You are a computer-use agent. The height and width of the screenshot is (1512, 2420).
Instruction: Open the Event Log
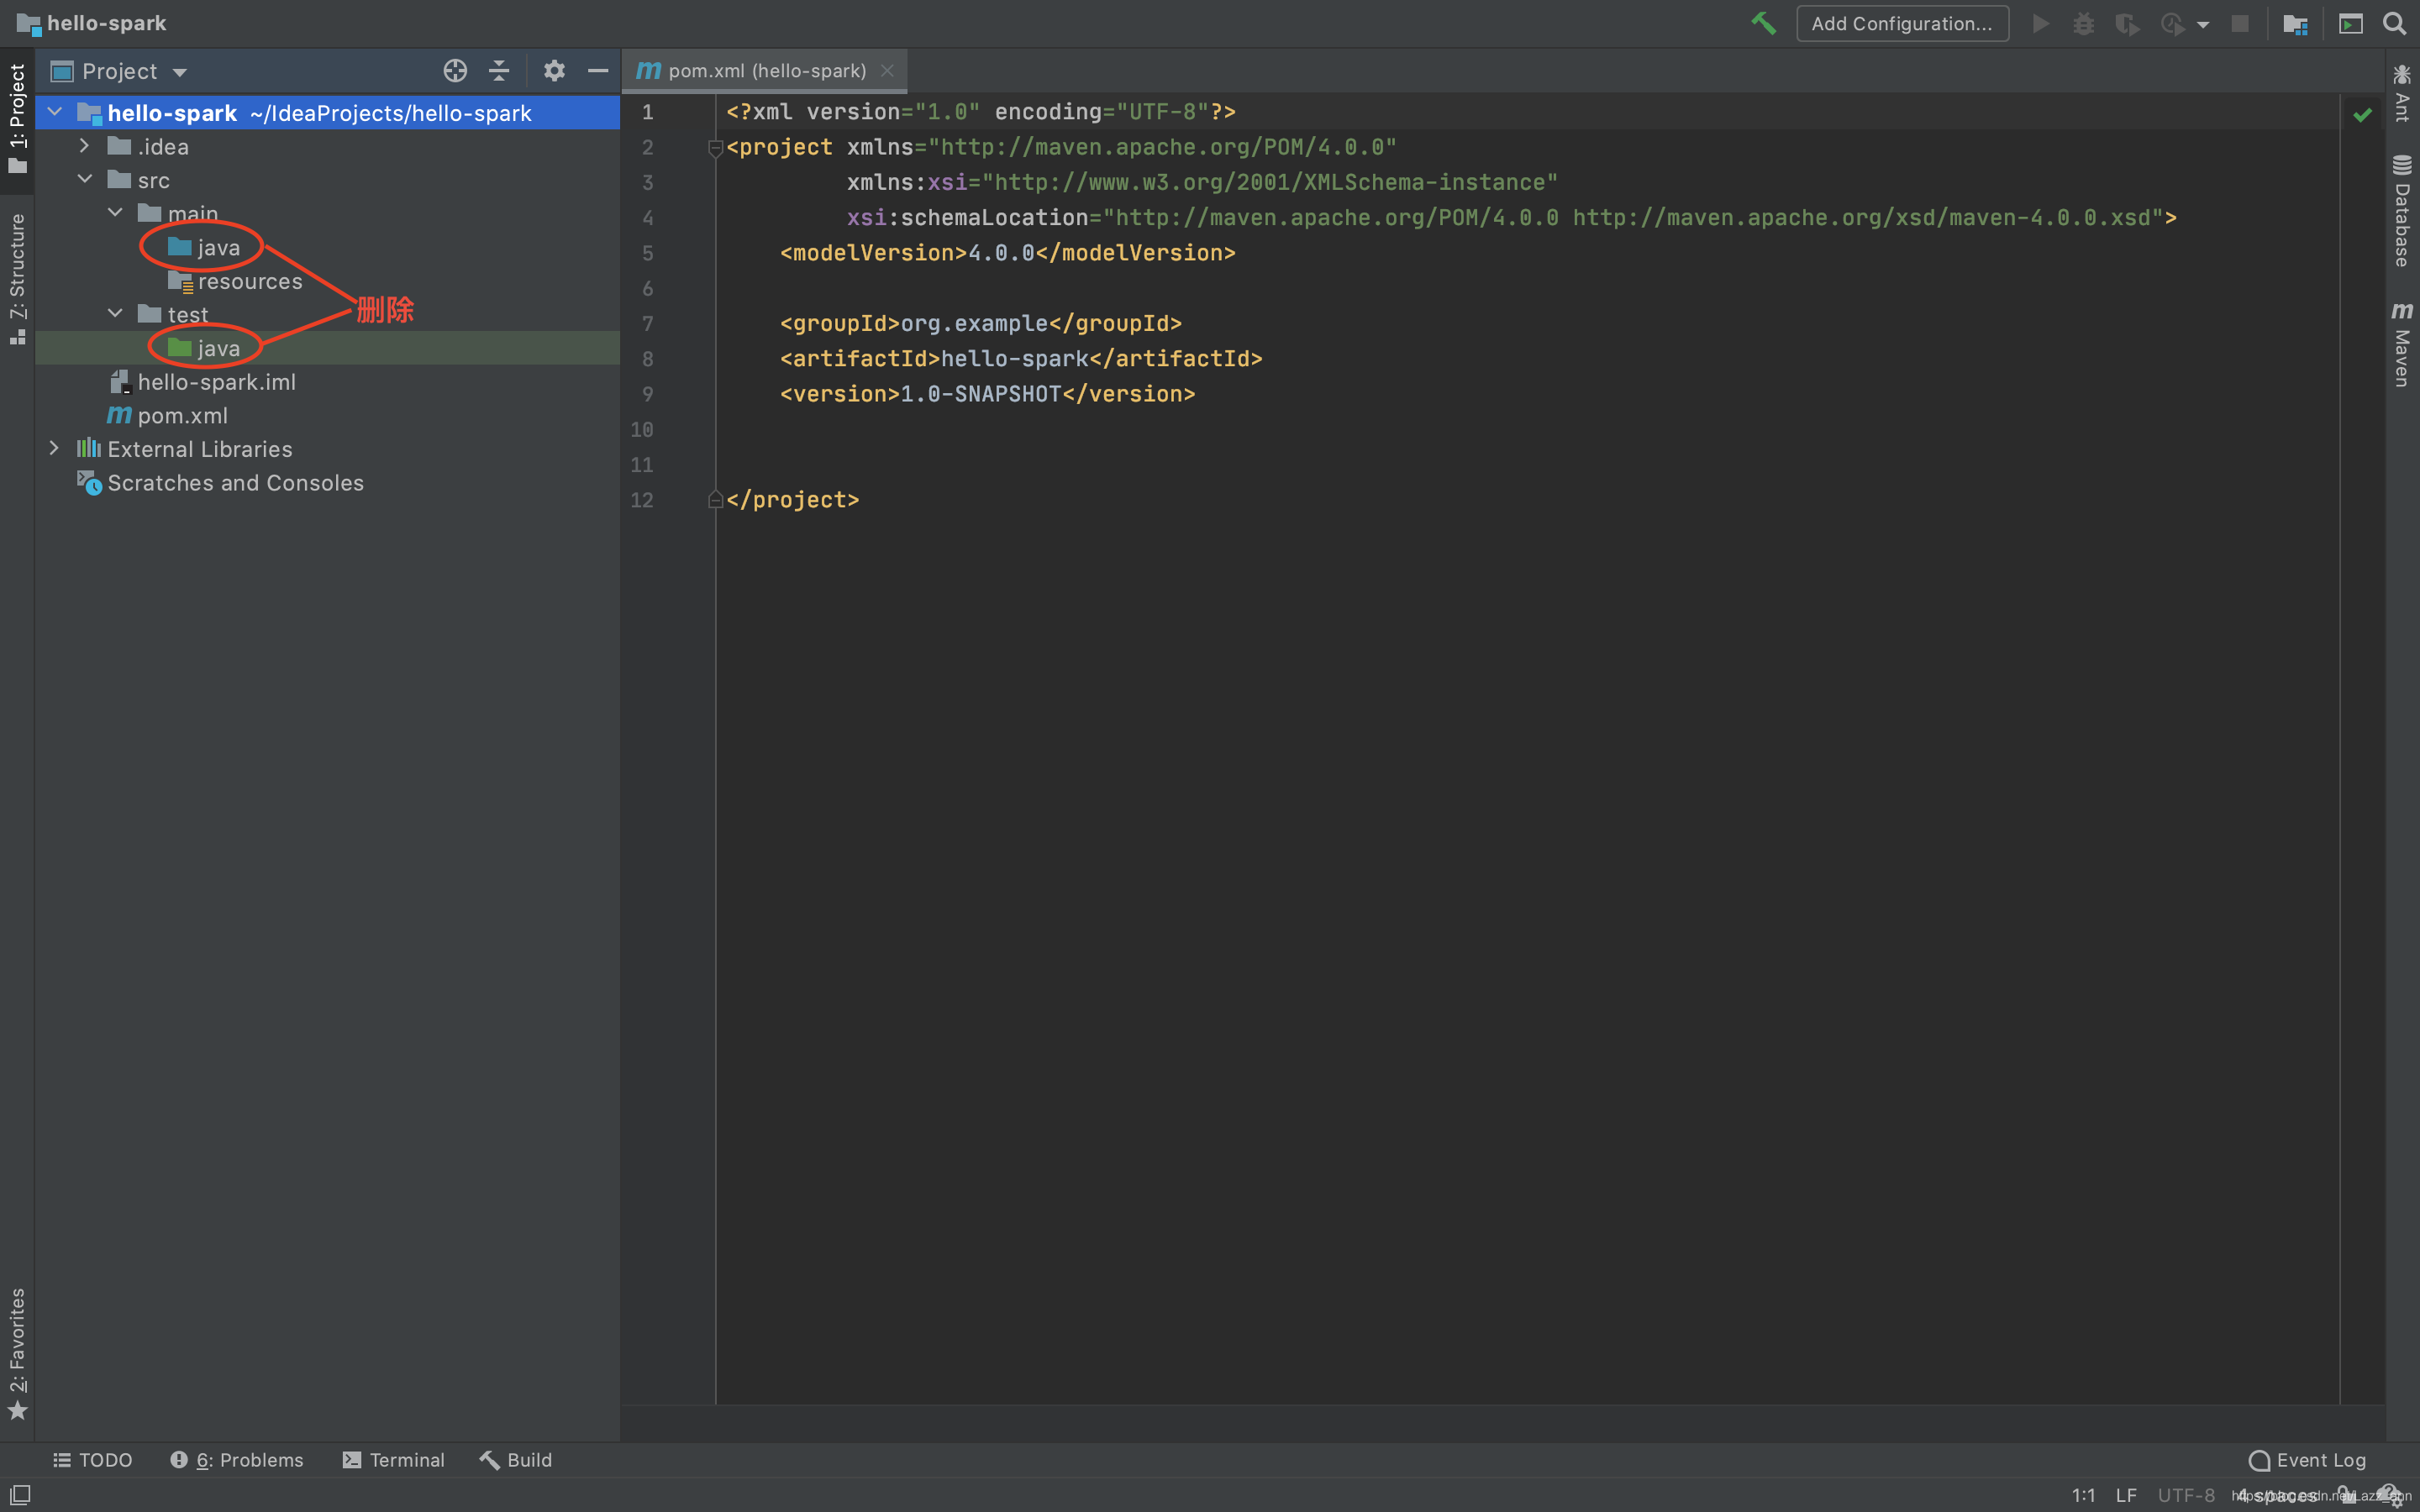pos(2307,1459)
